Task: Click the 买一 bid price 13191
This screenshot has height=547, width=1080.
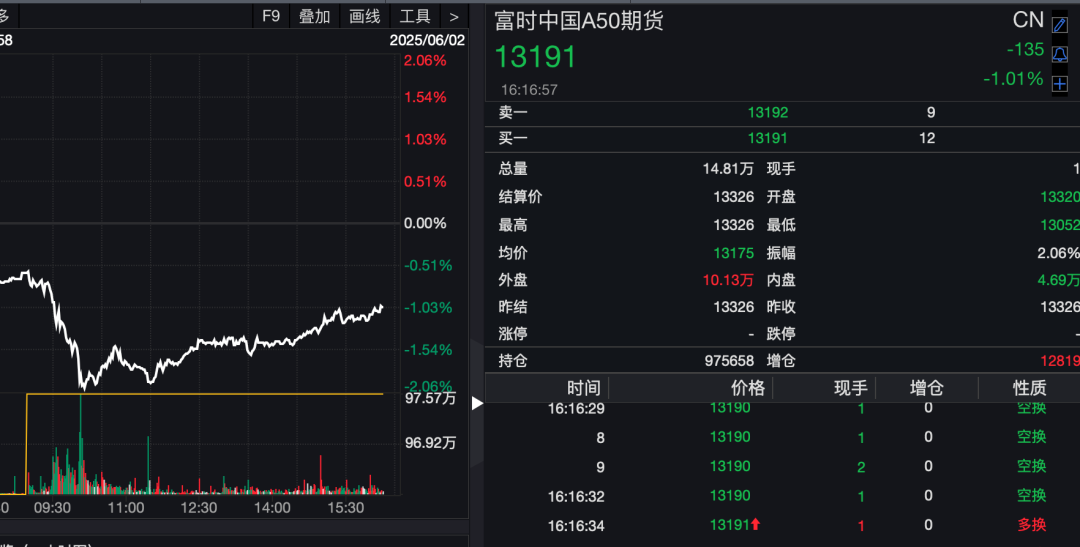Action: pyautogui.click(x=767, y=138)
